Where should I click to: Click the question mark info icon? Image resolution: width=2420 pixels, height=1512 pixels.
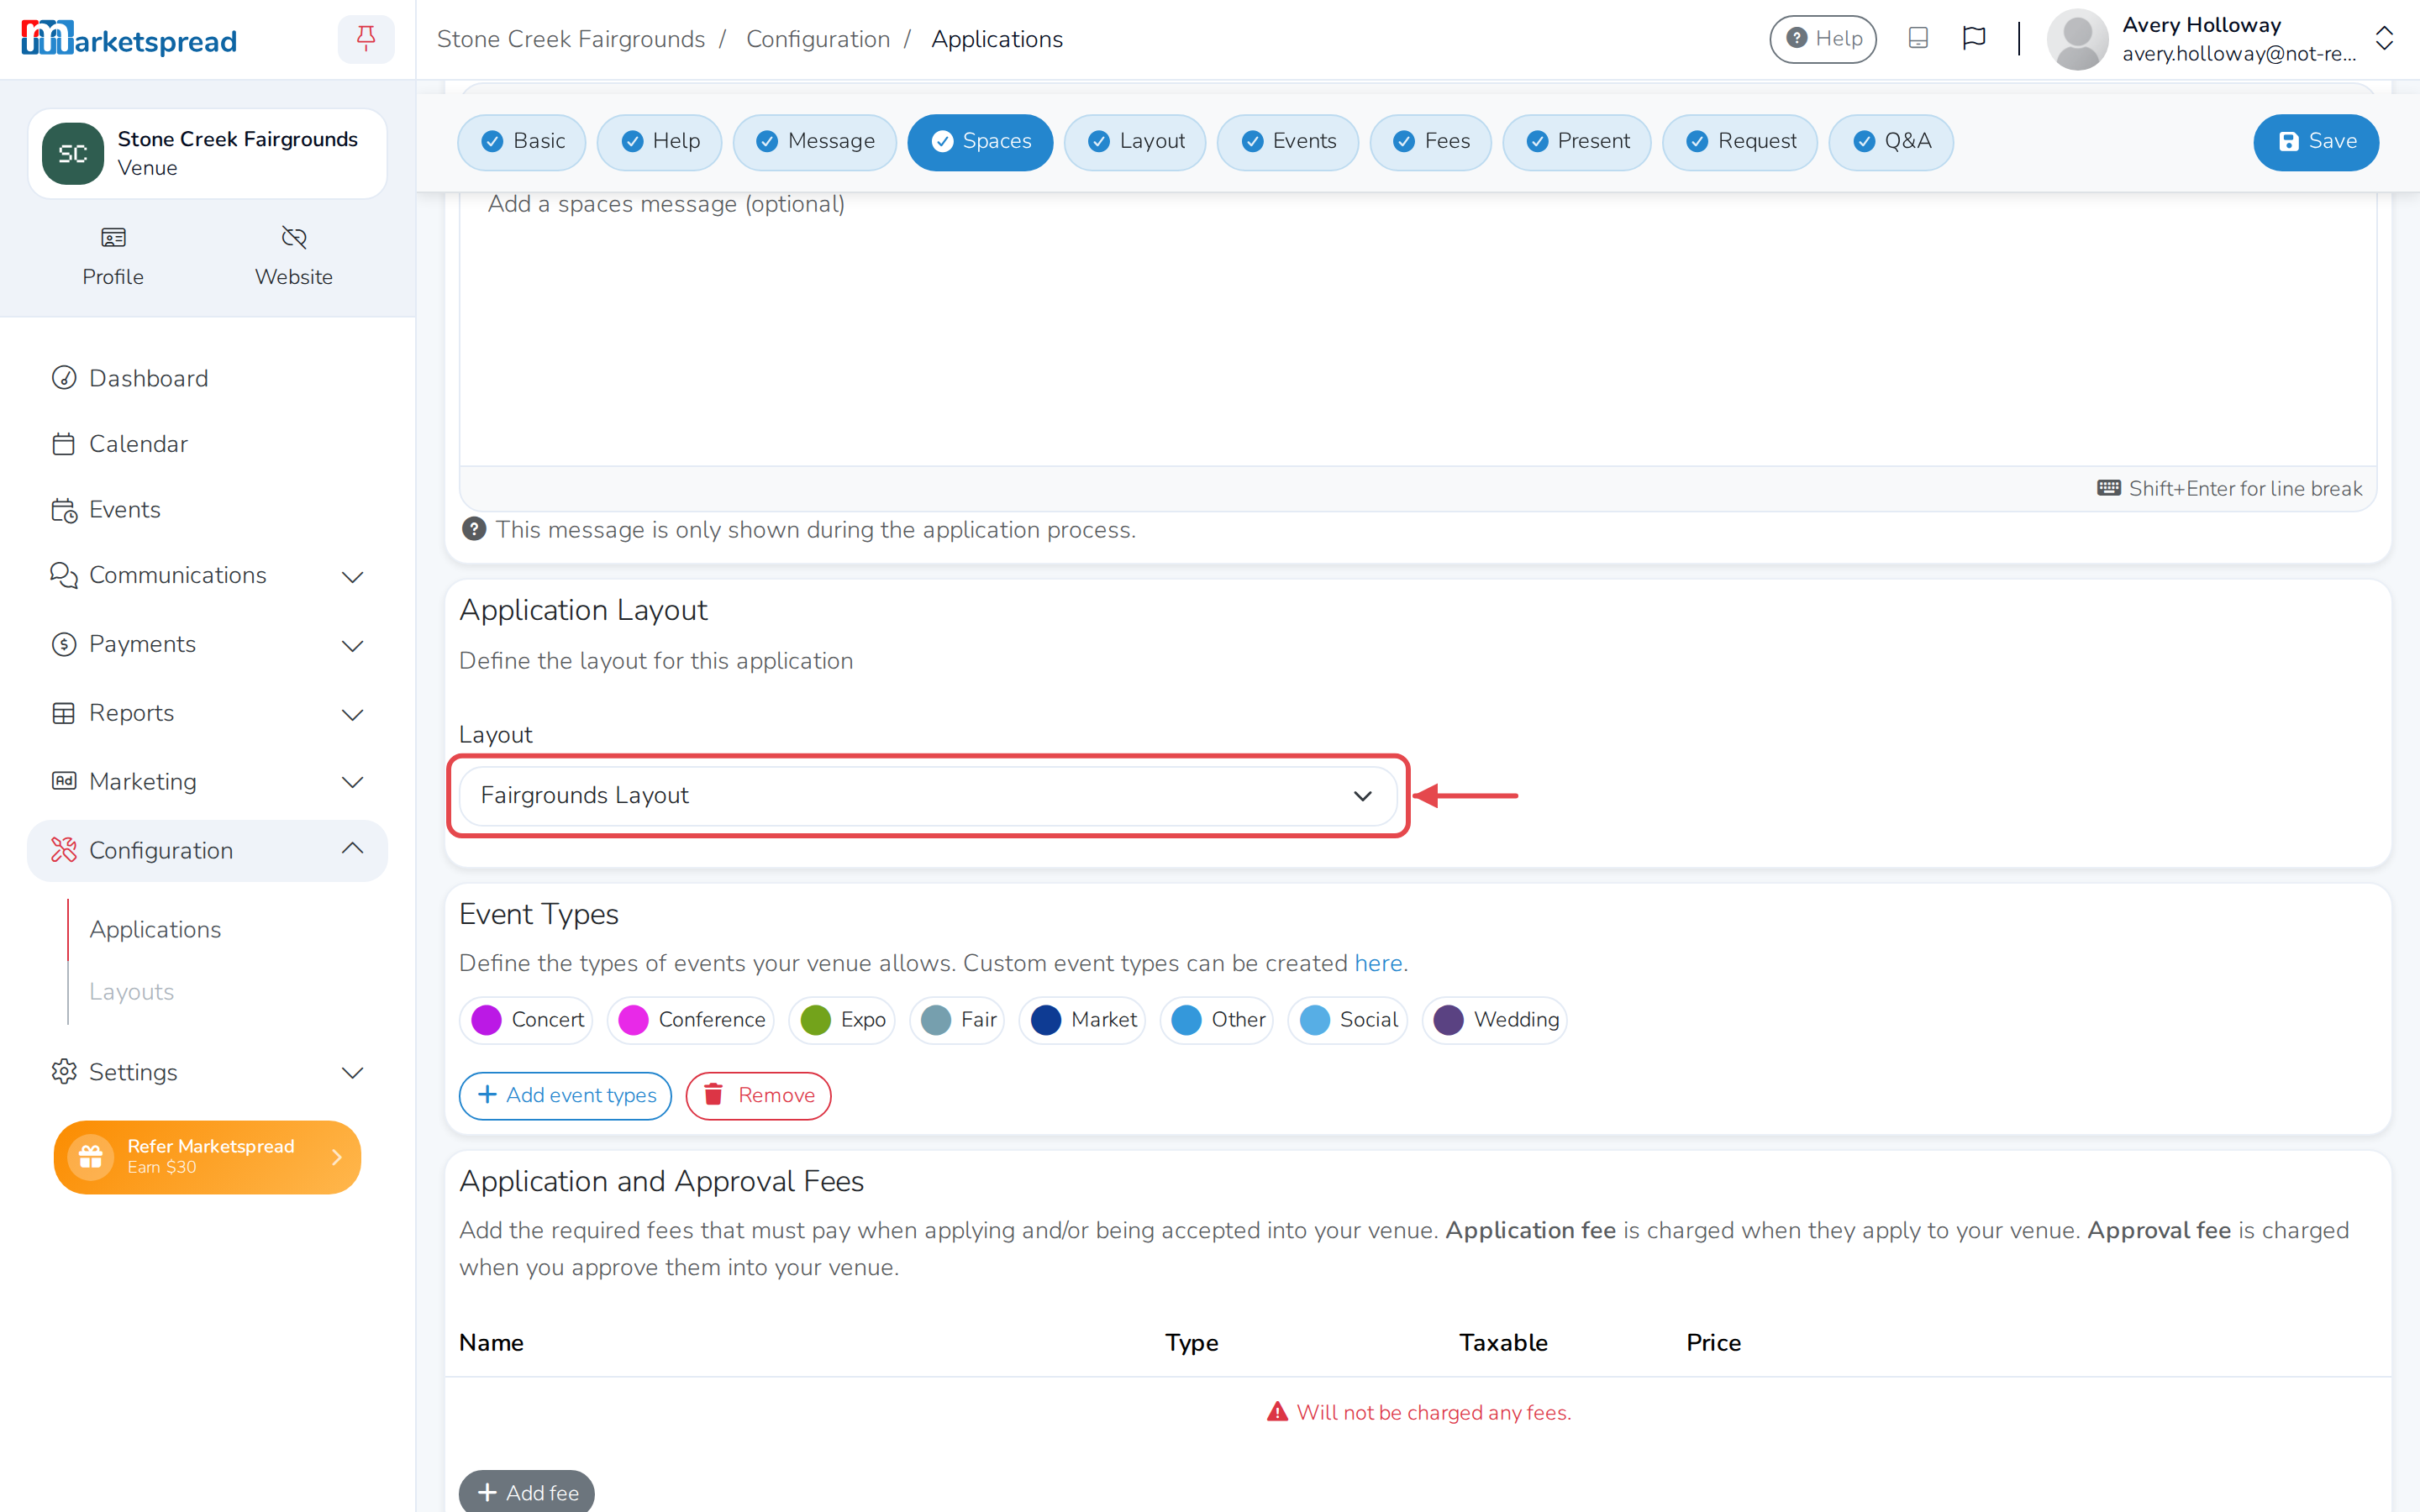474,529
